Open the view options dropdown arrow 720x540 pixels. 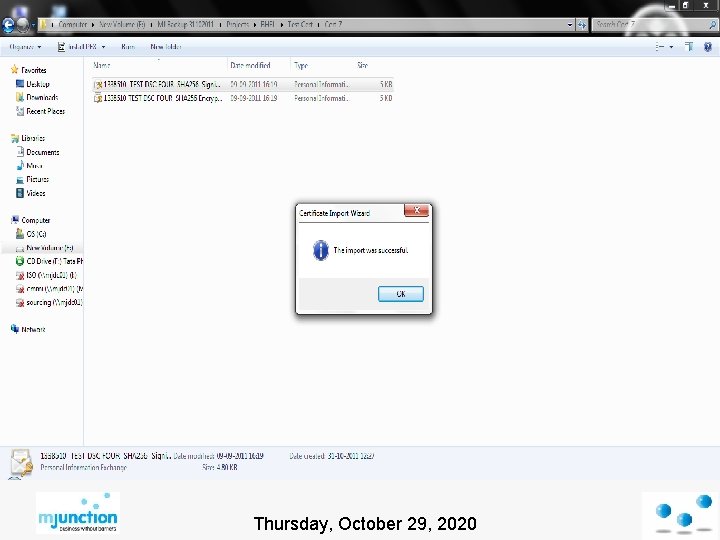click(x=671, y=47)
